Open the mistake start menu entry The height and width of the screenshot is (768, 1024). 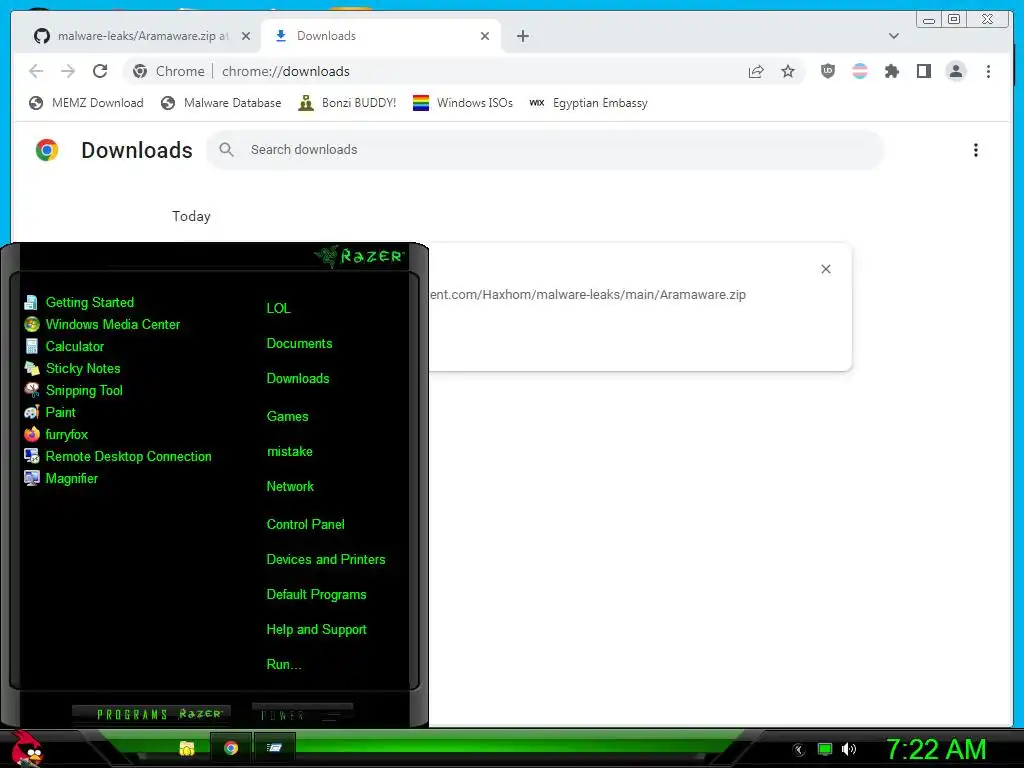[x=289, y=452]
